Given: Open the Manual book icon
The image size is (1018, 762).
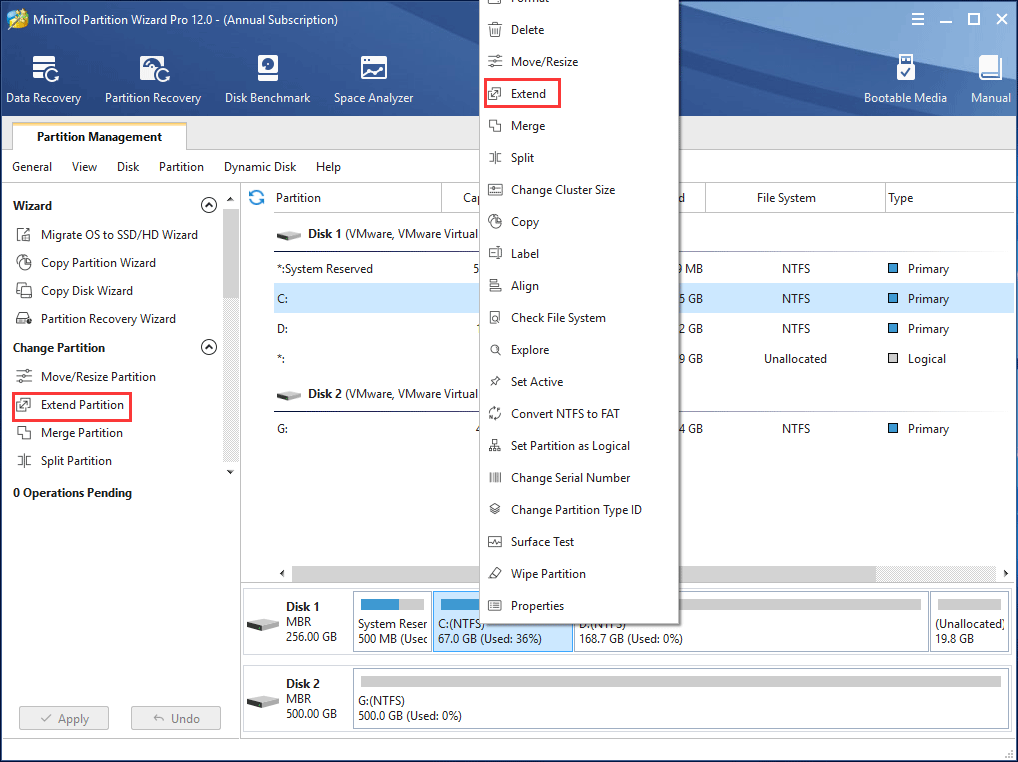Looking at the screenshot, I should 990,79.
